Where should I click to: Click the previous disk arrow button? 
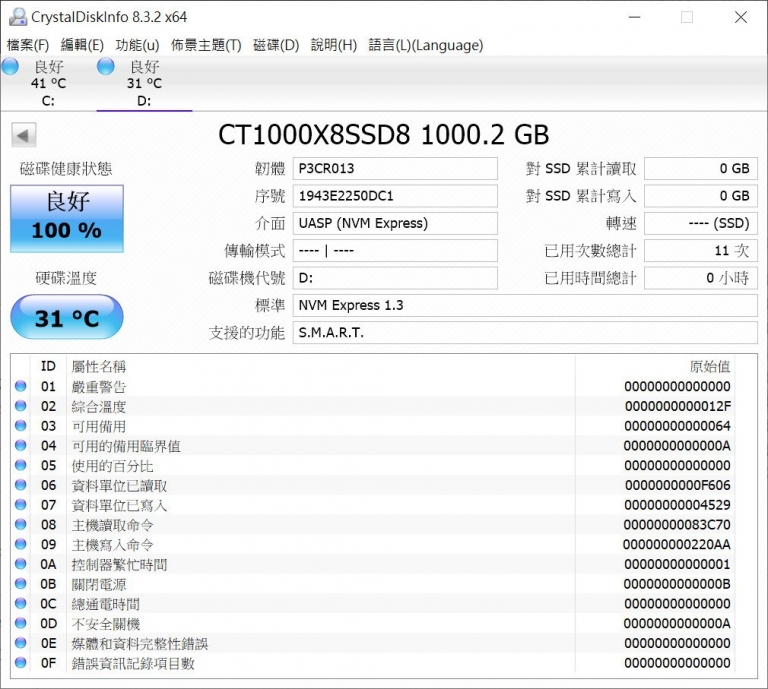pos(24,135)
